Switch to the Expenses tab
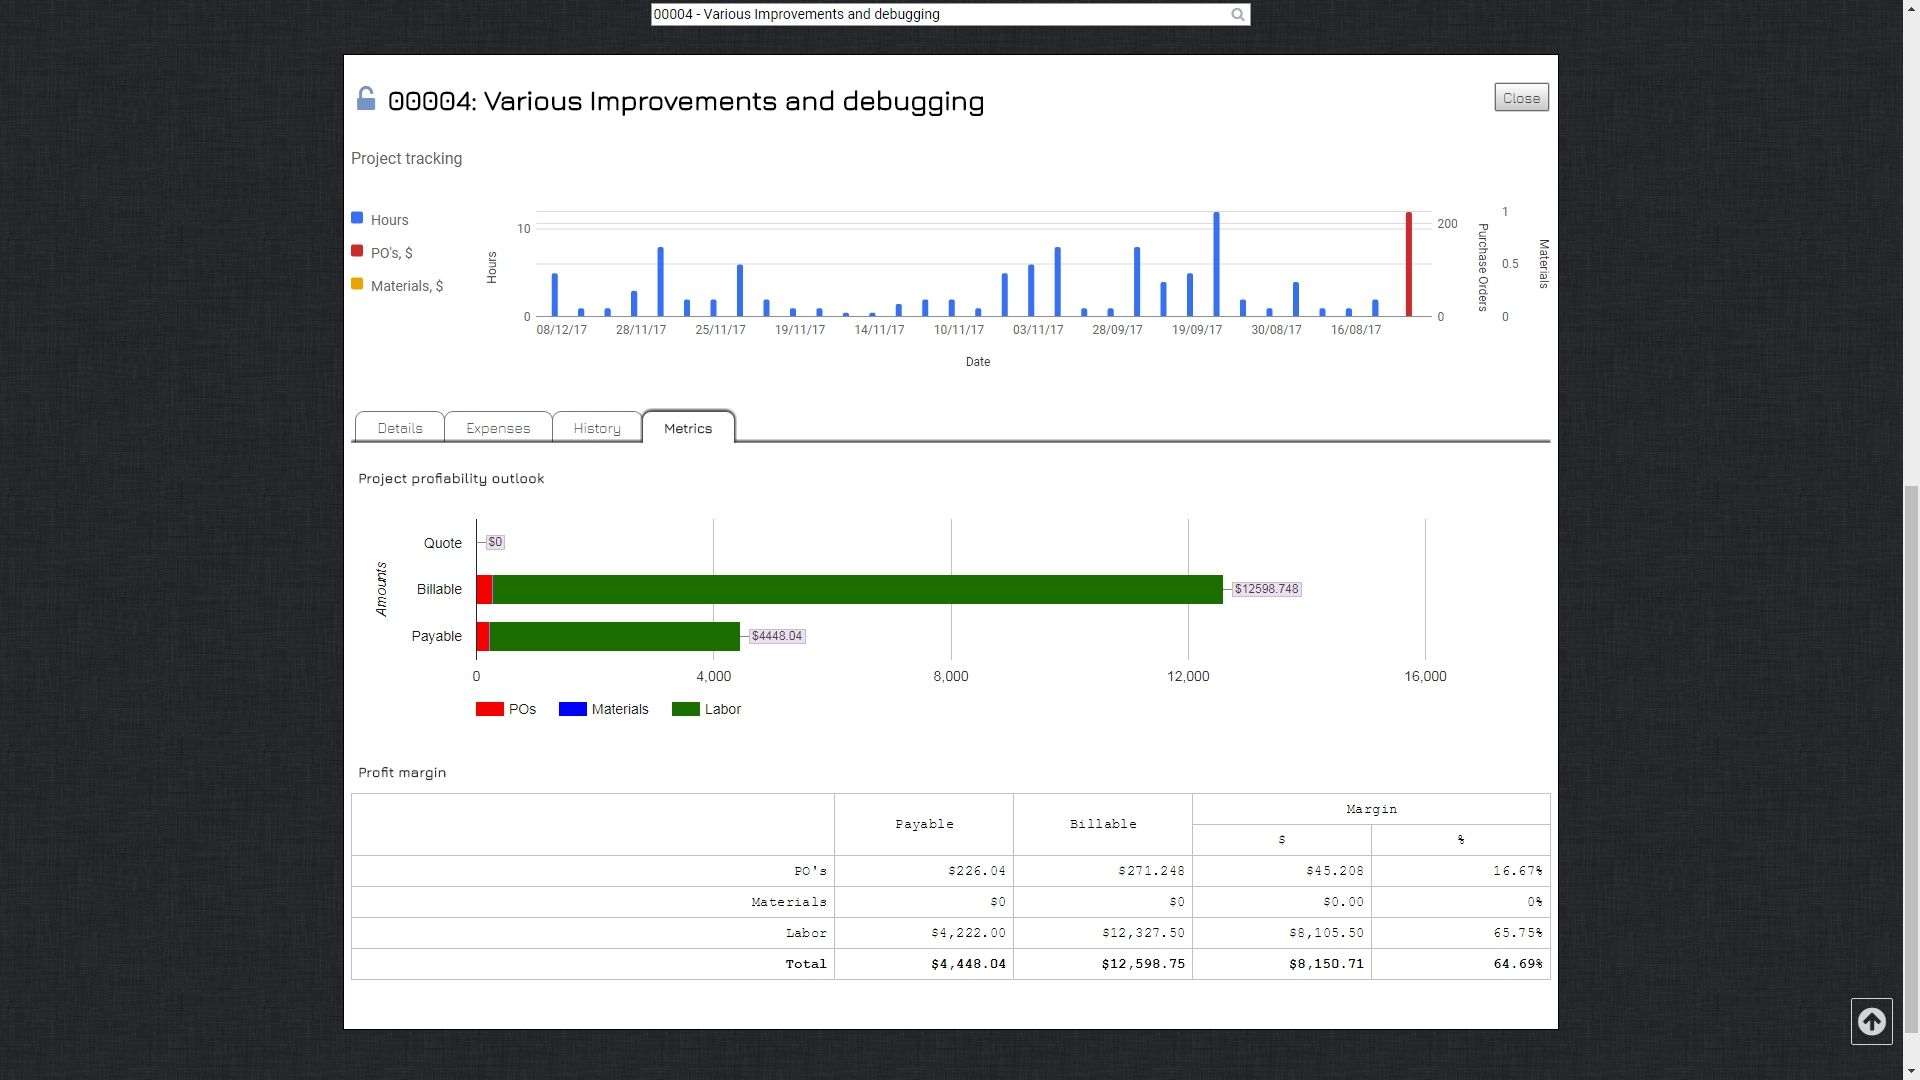Viewport: 1920px width, 1080px height. pyautogui.click(x=498, y=428)
